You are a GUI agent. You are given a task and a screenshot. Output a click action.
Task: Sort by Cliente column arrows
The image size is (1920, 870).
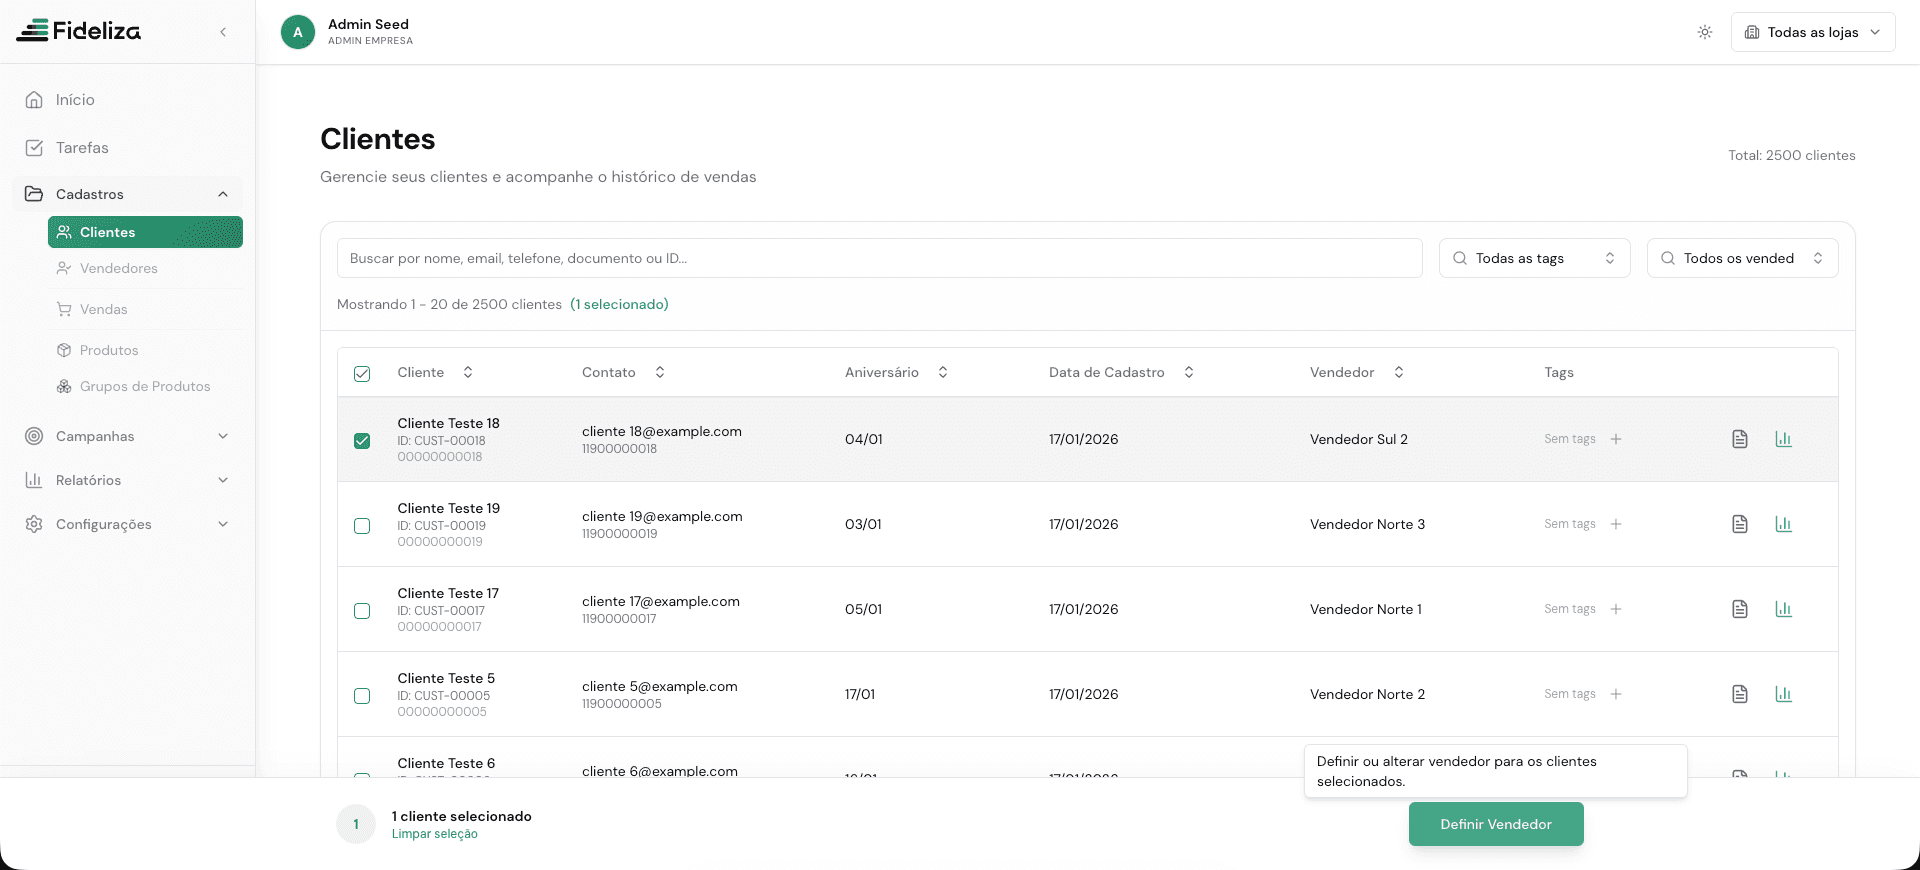click(x=467, y=372)
